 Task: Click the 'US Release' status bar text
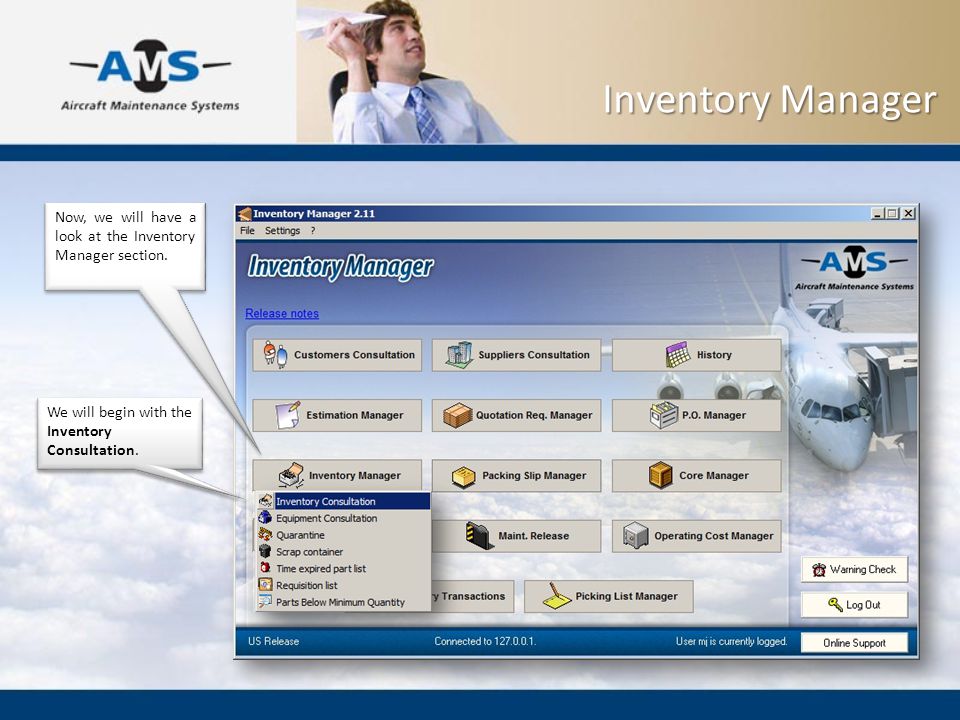273,642
